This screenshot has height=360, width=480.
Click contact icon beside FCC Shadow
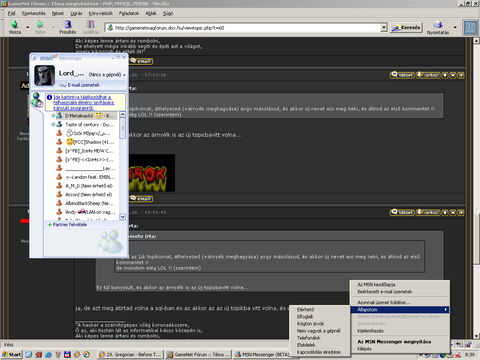[x=59, y=142]
